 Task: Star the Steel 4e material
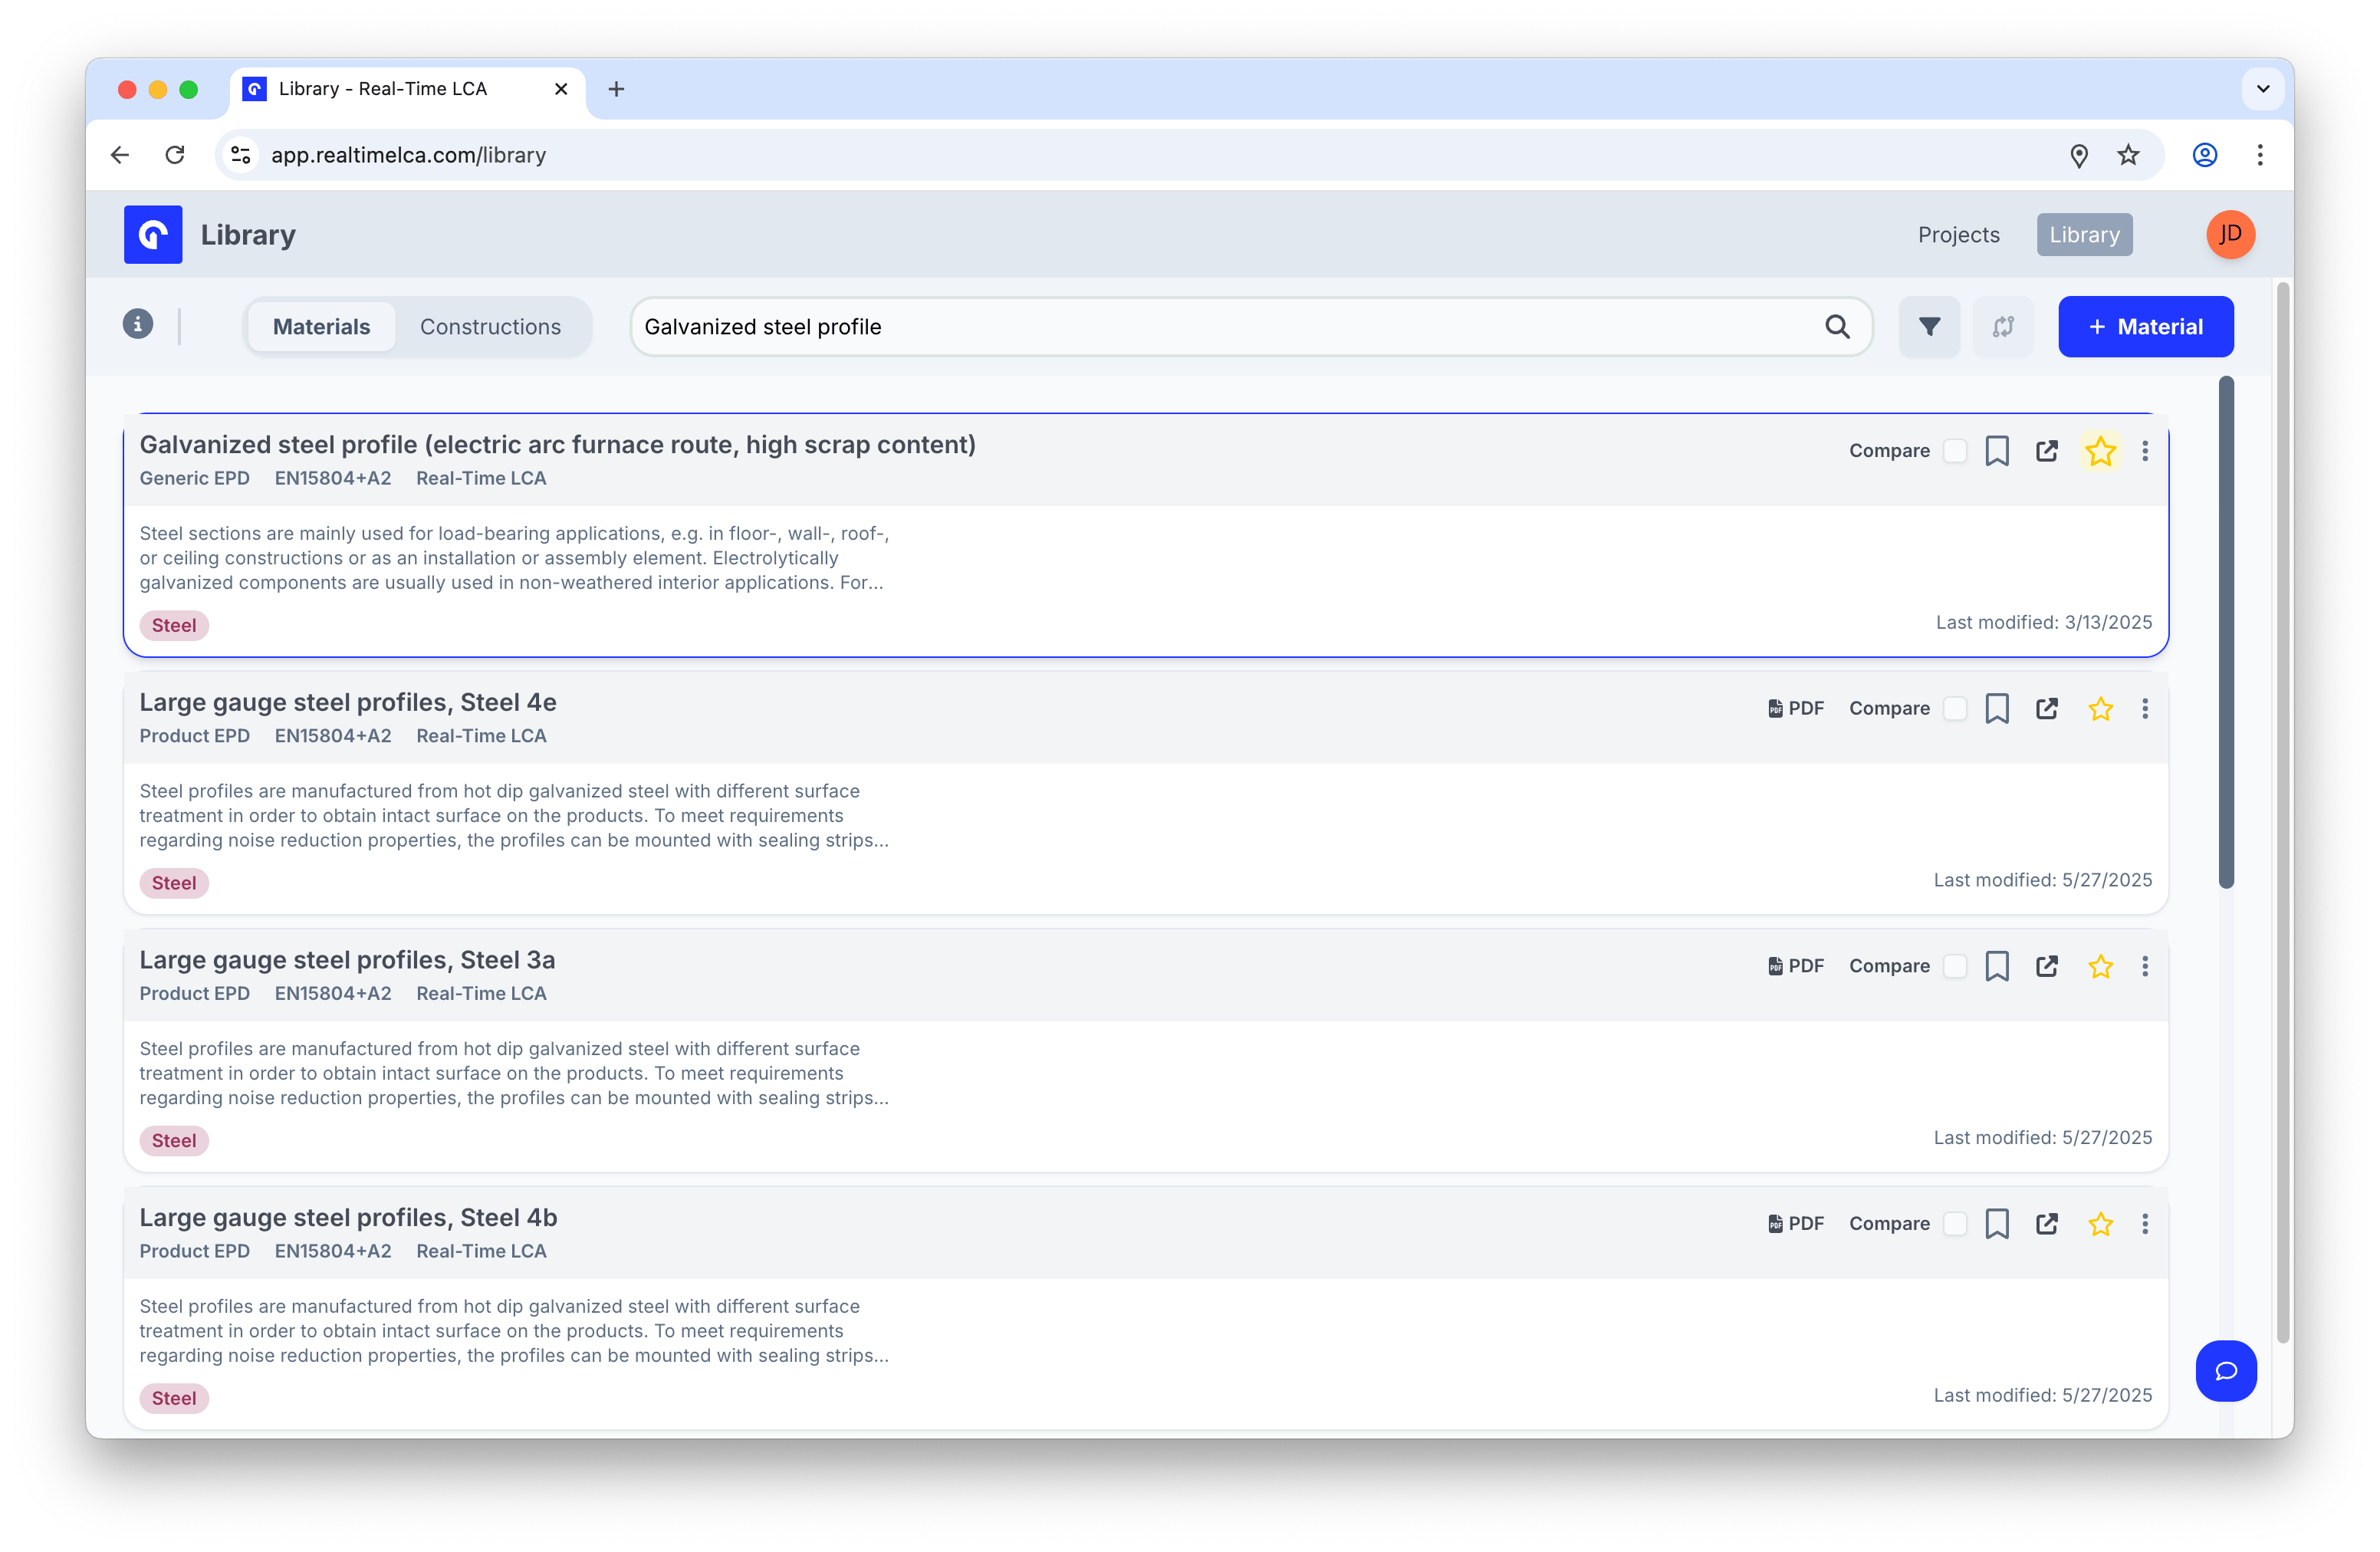(x=2100, y=709)
